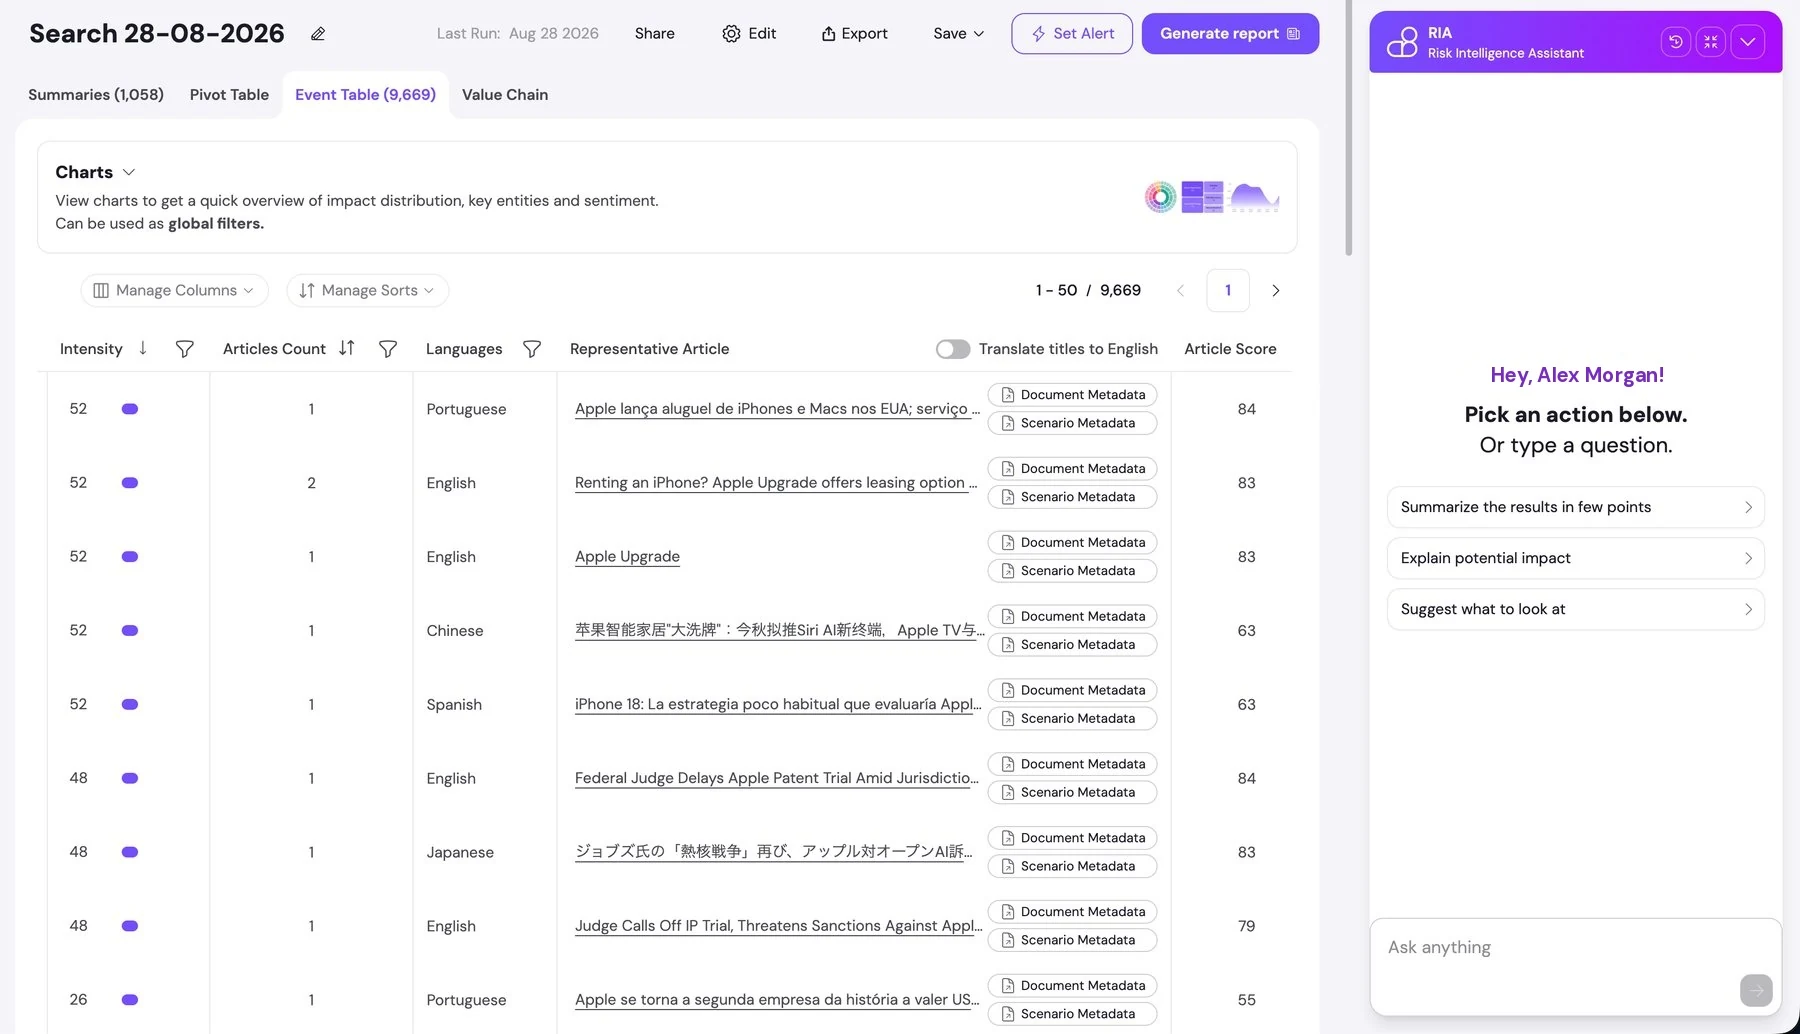Send the message in the RIA chat

(x=1756, y=991)
